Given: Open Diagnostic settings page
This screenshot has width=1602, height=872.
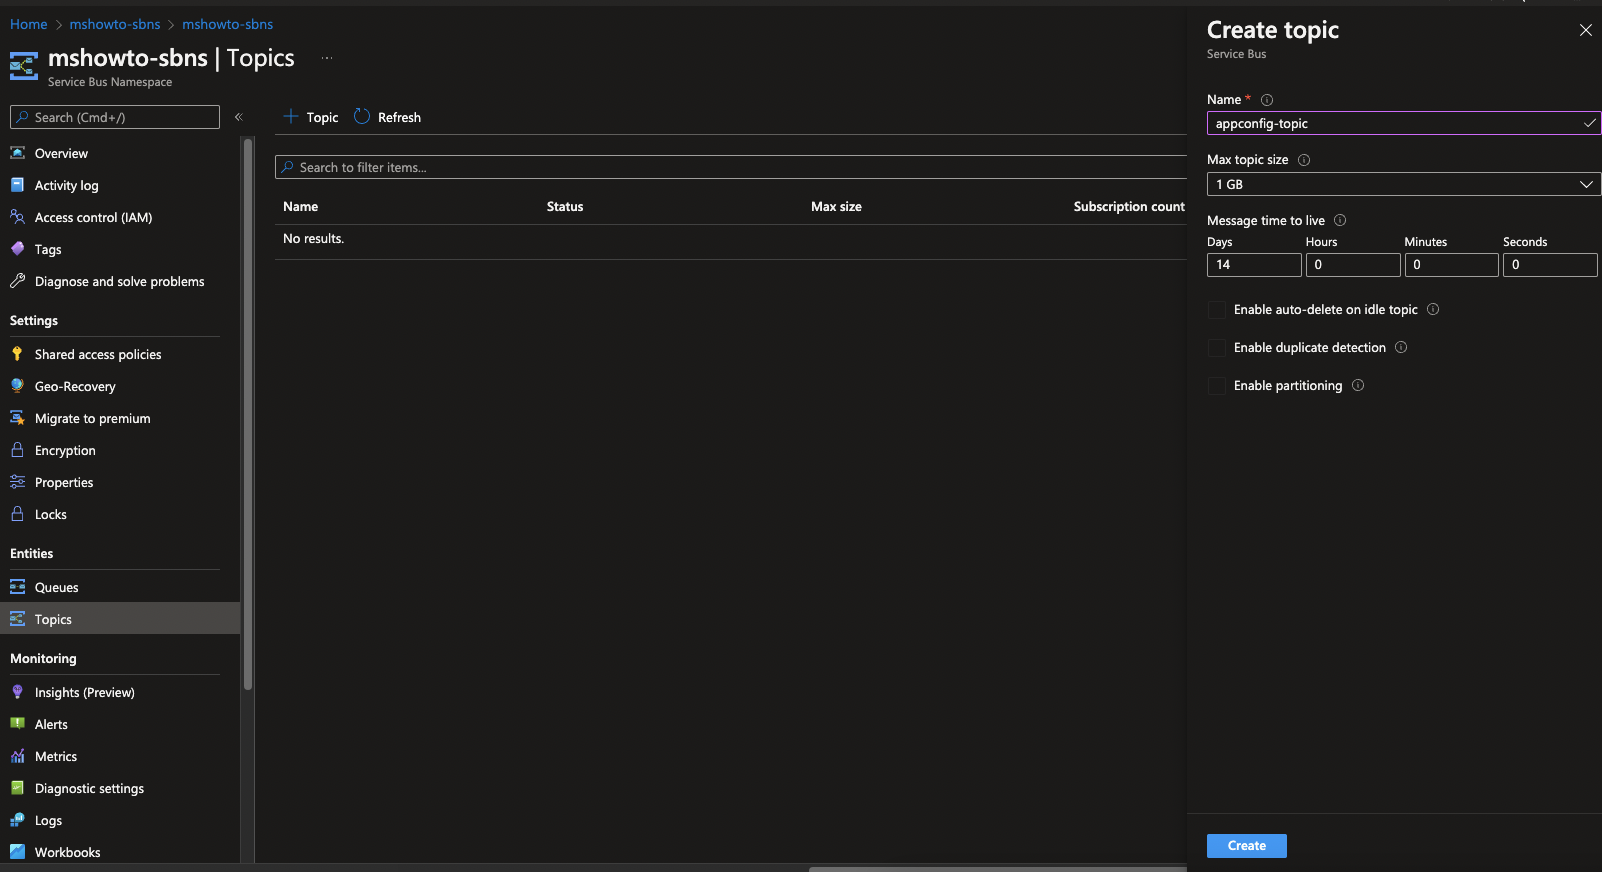Looking at the screenshot, I should (89, 788).
